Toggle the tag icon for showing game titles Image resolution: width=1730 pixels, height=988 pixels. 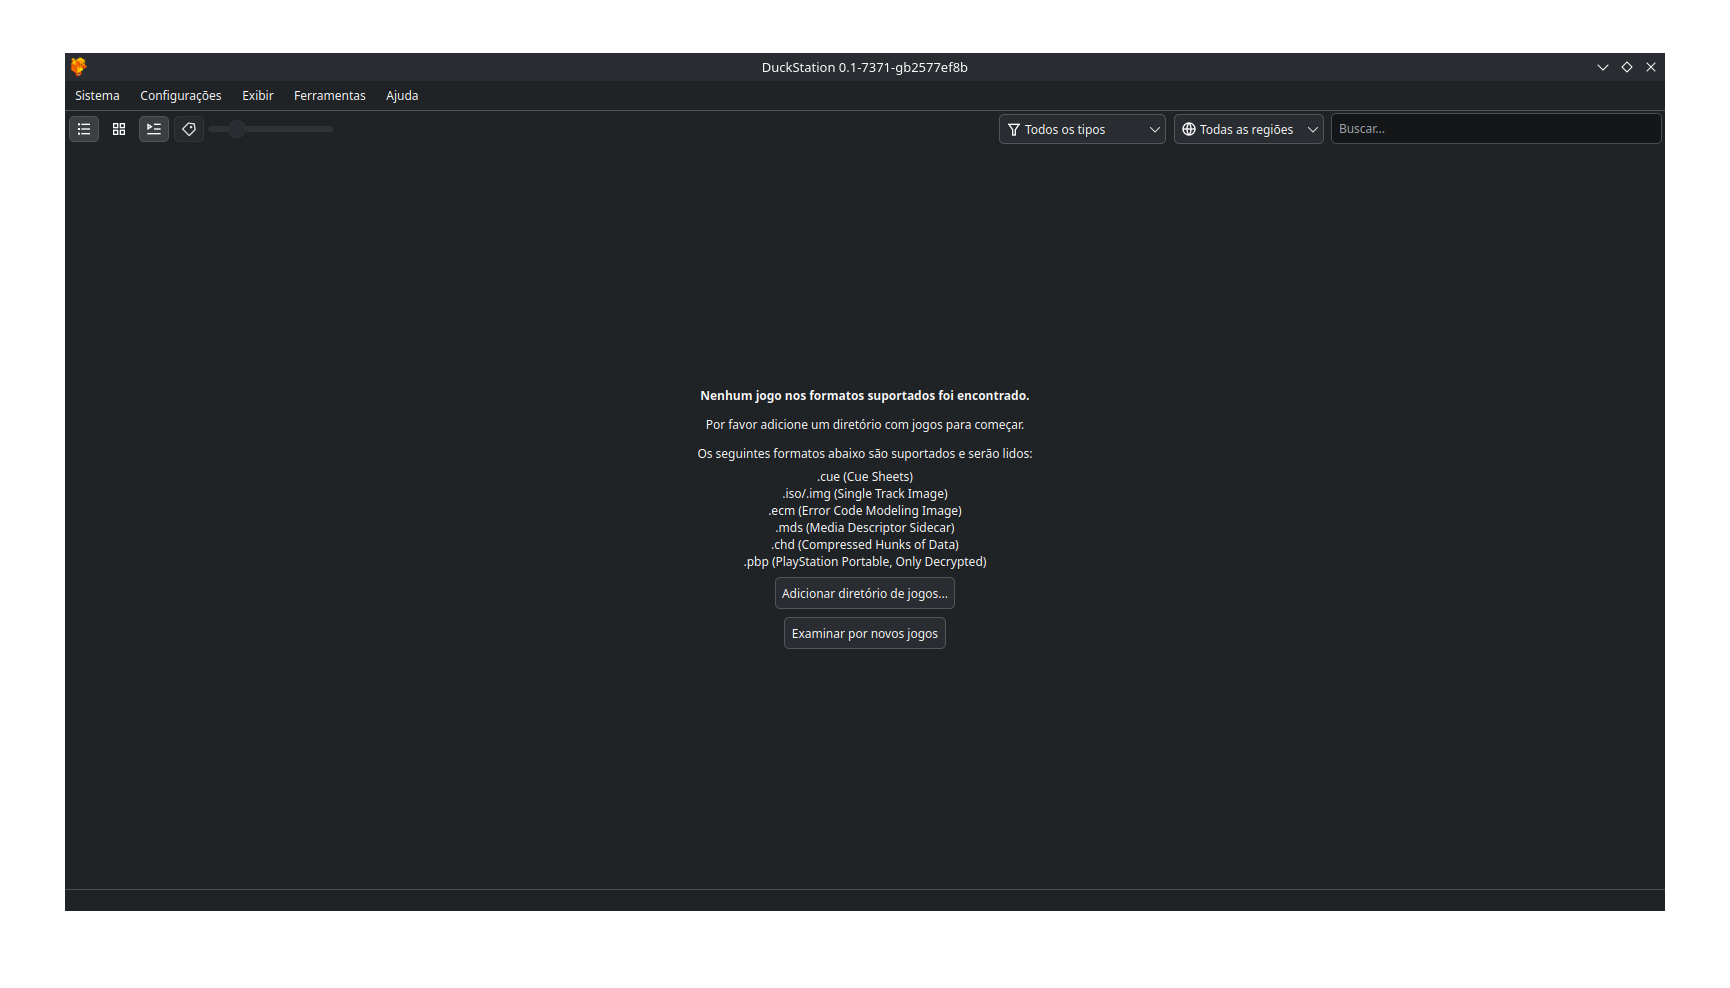tap(189, 129)
